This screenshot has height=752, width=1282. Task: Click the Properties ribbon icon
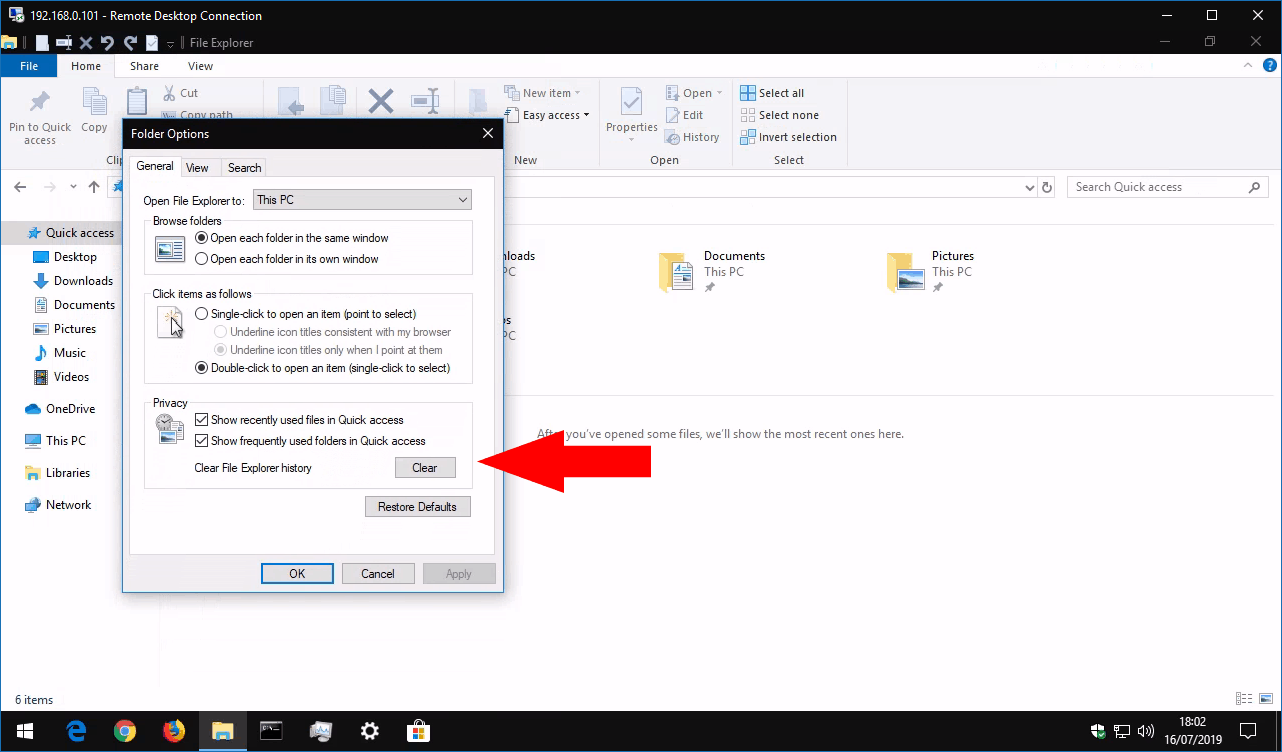point(631,102)
